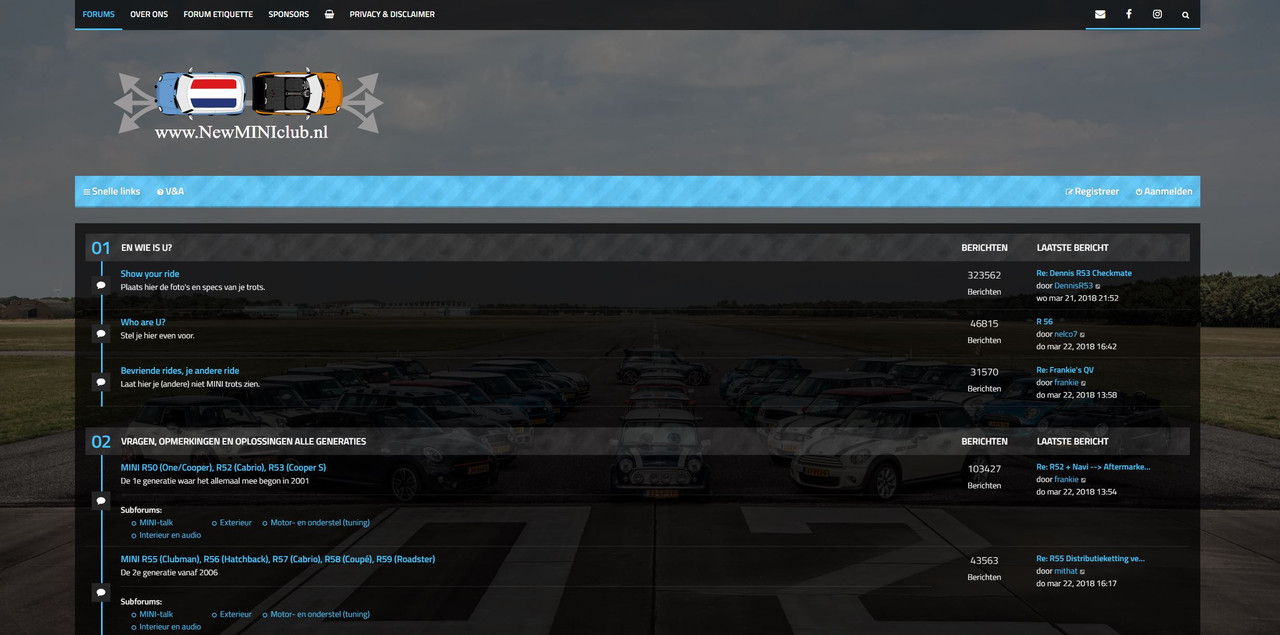Open the shop basket icon in top navigation
This screenshot has height=635, width=1280.
point(329,14)
